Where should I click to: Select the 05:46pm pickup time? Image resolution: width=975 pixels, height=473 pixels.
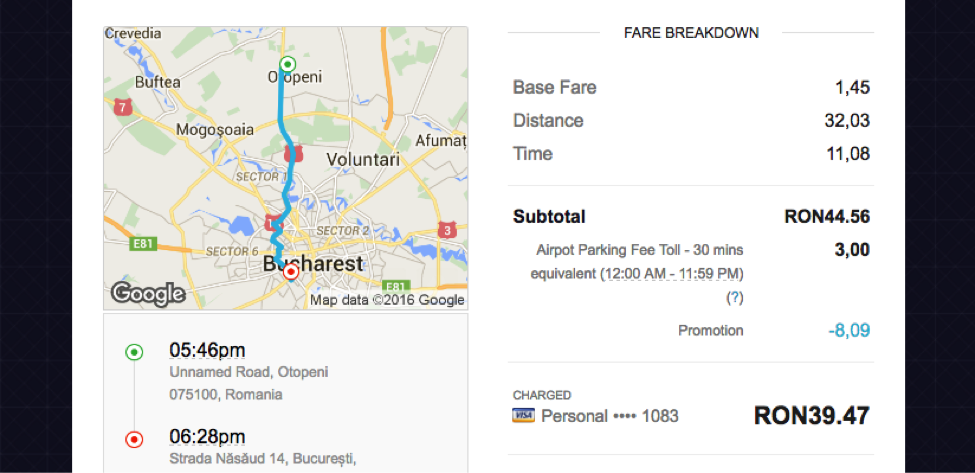pos(207,350)
